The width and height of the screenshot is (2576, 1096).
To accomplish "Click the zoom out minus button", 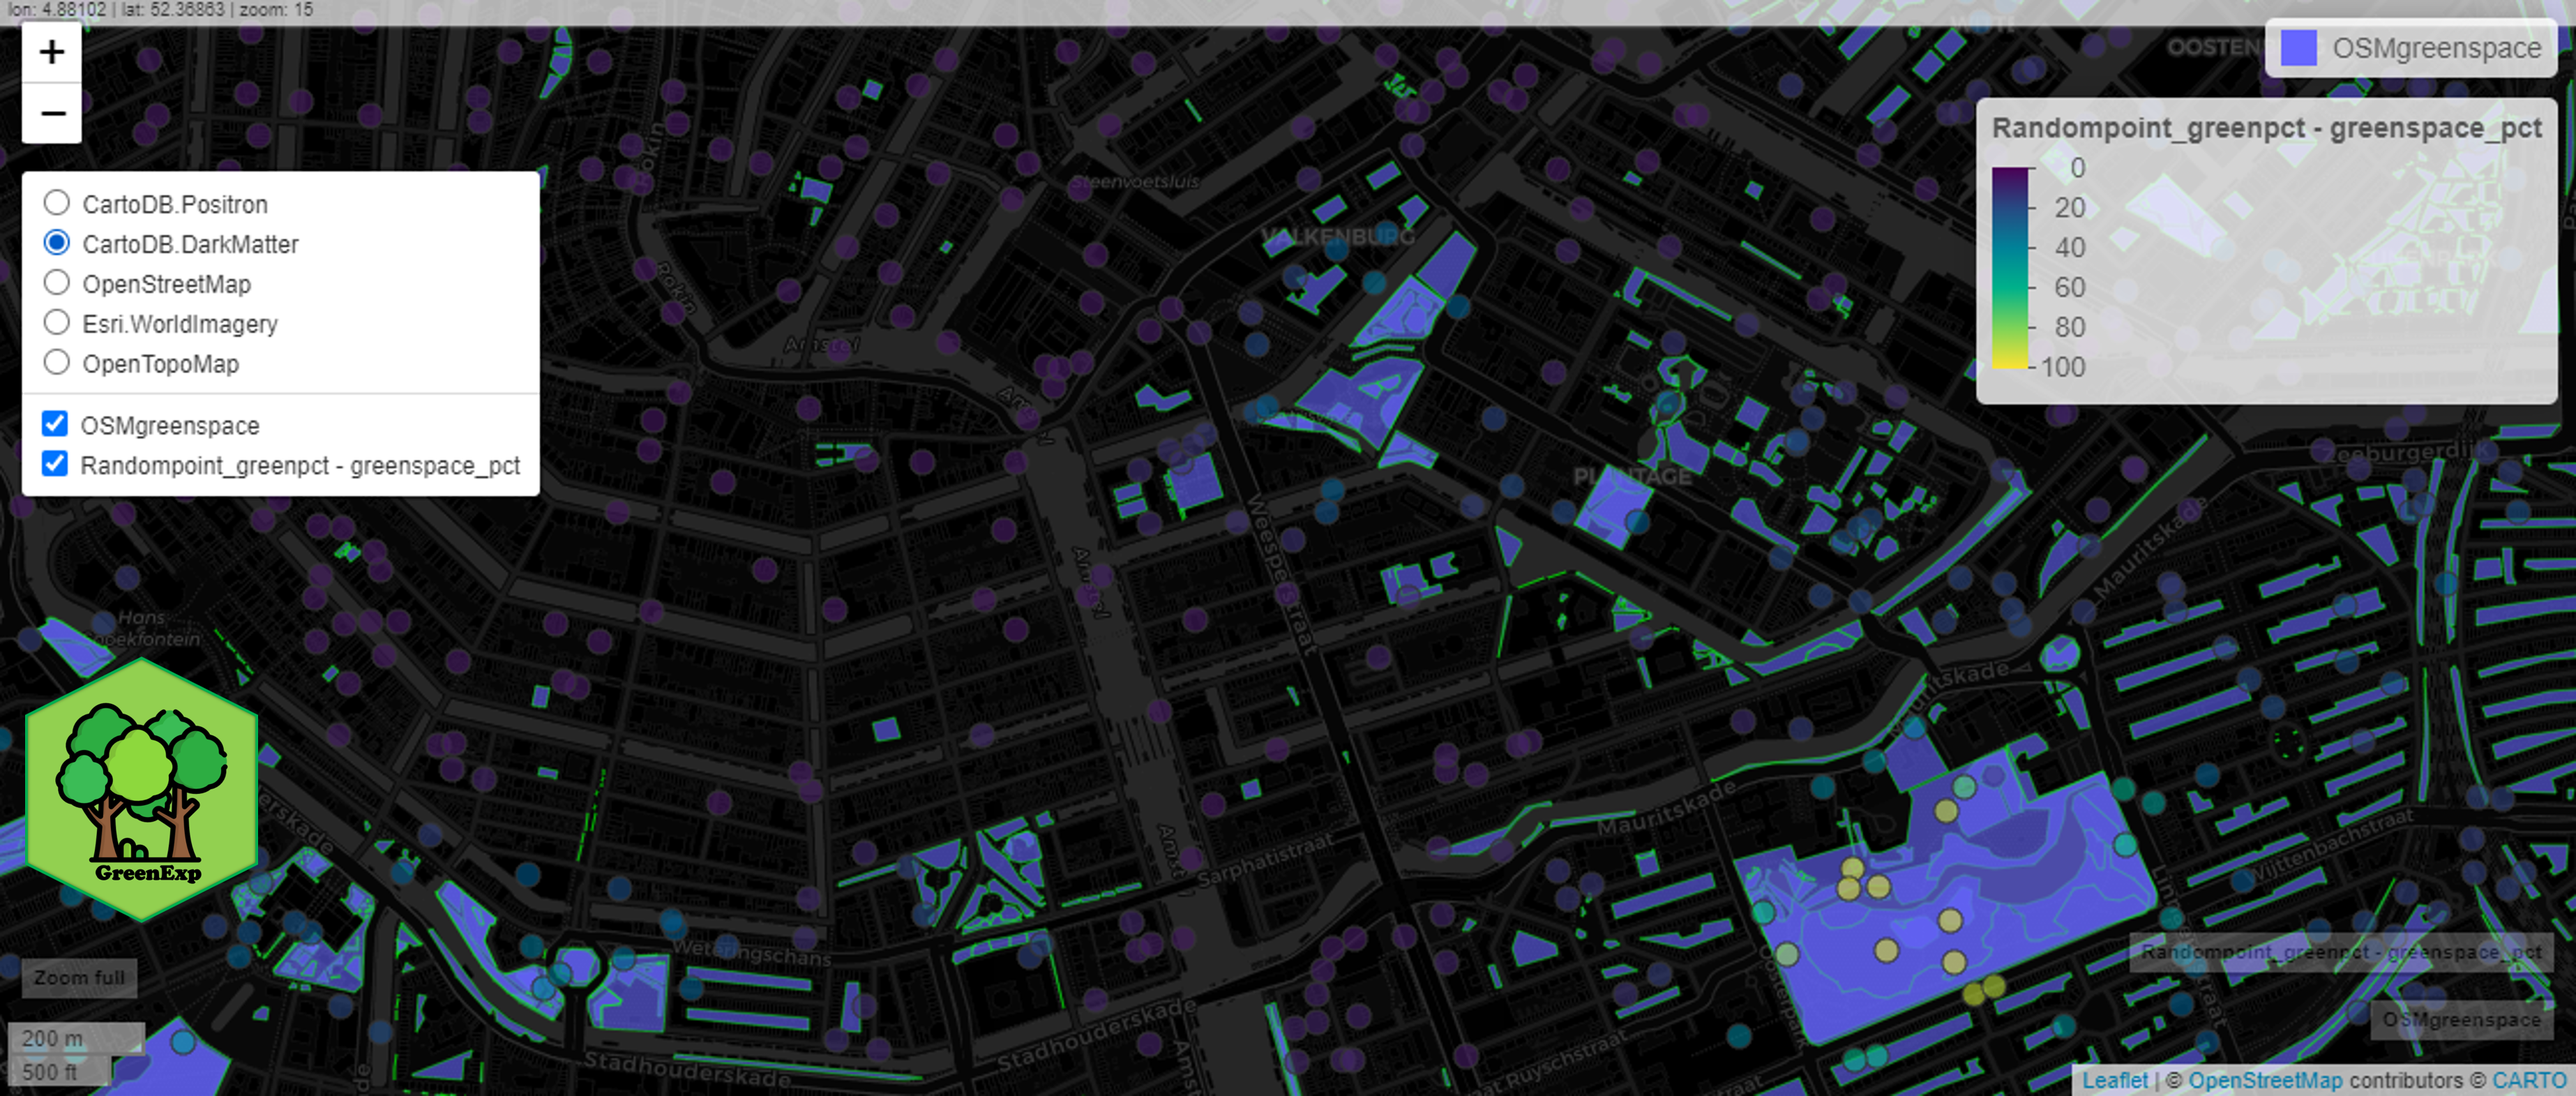I will [52, 113].
